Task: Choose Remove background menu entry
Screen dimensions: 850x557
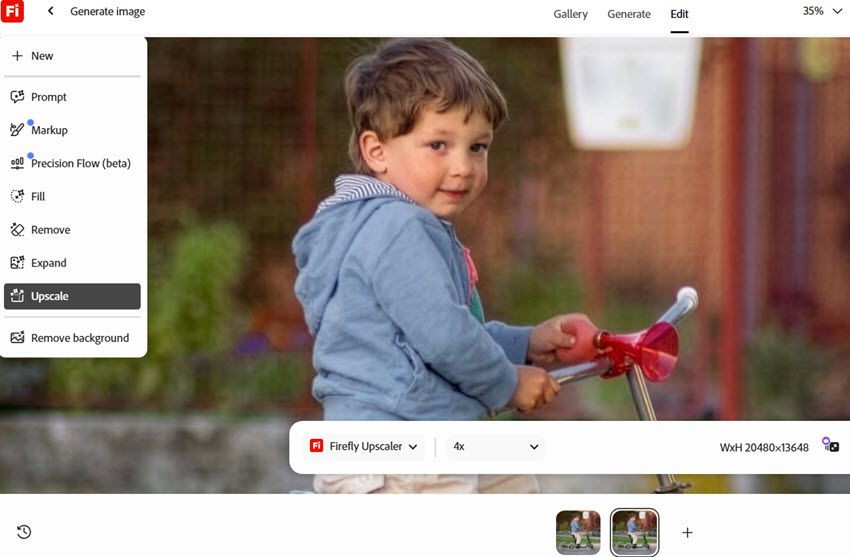Action: 72,338
